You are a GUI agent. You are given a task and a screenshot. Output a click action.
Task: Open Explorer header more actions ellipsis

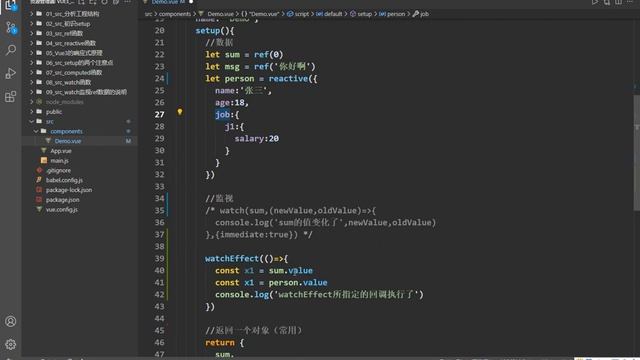(x=127, y=2)
